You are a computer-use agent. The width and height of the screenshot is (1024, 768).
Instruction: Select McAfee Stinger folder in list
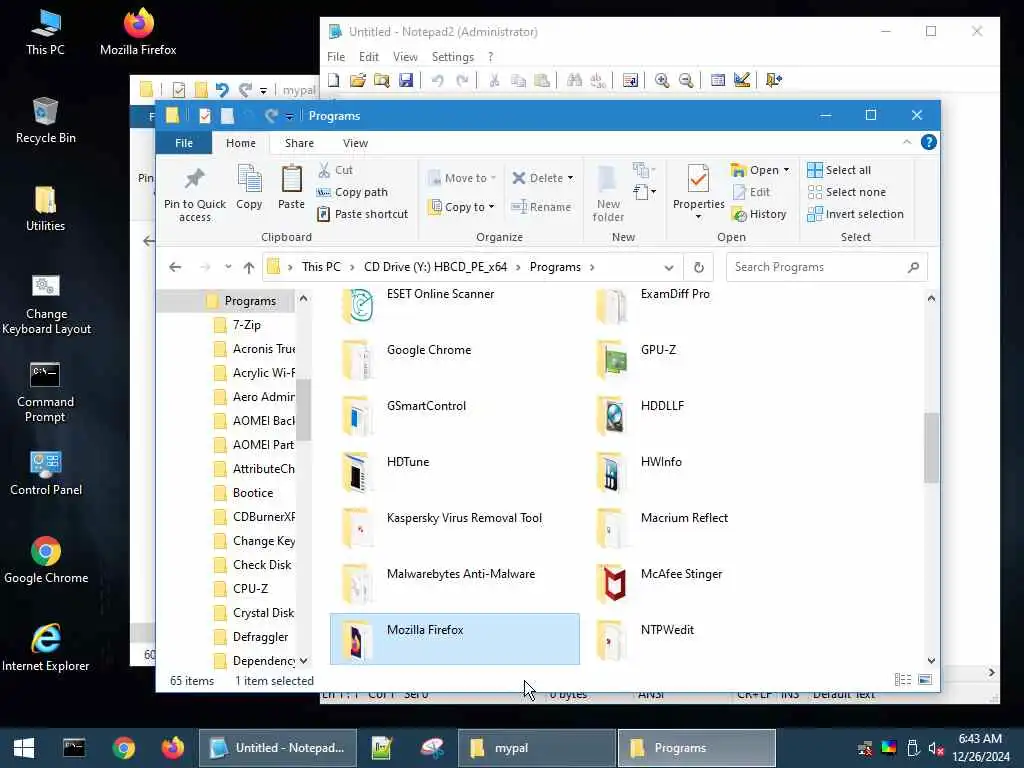pos(708,583)
